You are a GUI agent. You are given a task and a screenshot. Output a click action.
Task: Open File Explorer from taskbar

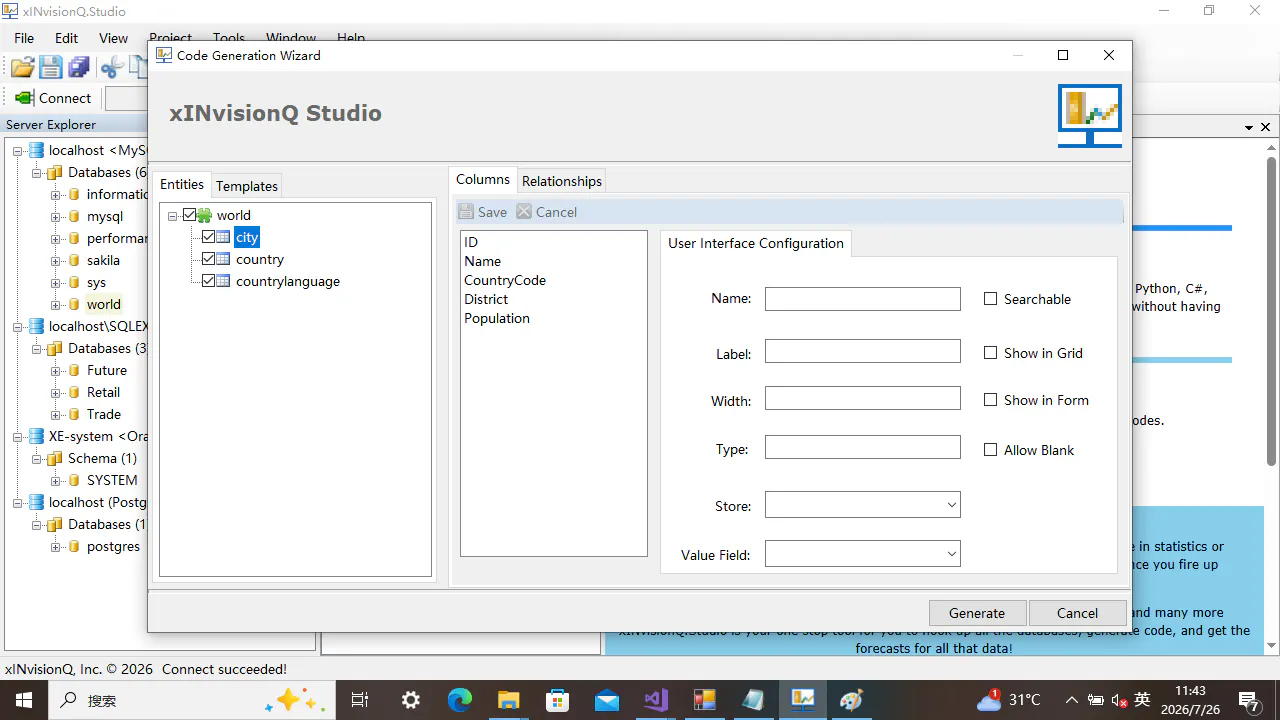[508, 700]
